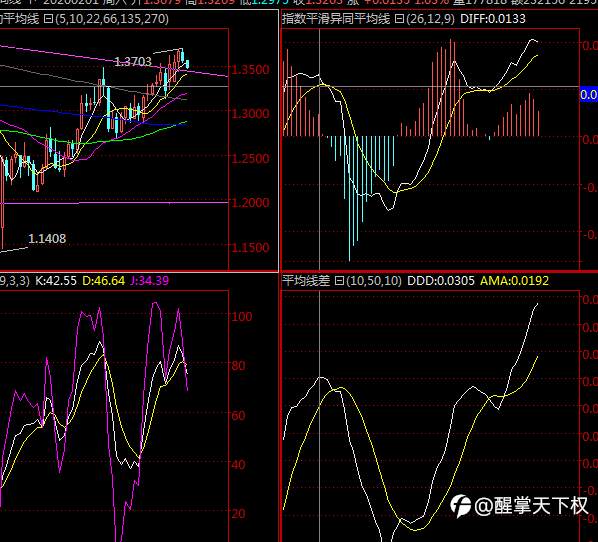Select the 40 level on KDJ axis
This screenshot has height=542, width=598.
coord(238,465)
